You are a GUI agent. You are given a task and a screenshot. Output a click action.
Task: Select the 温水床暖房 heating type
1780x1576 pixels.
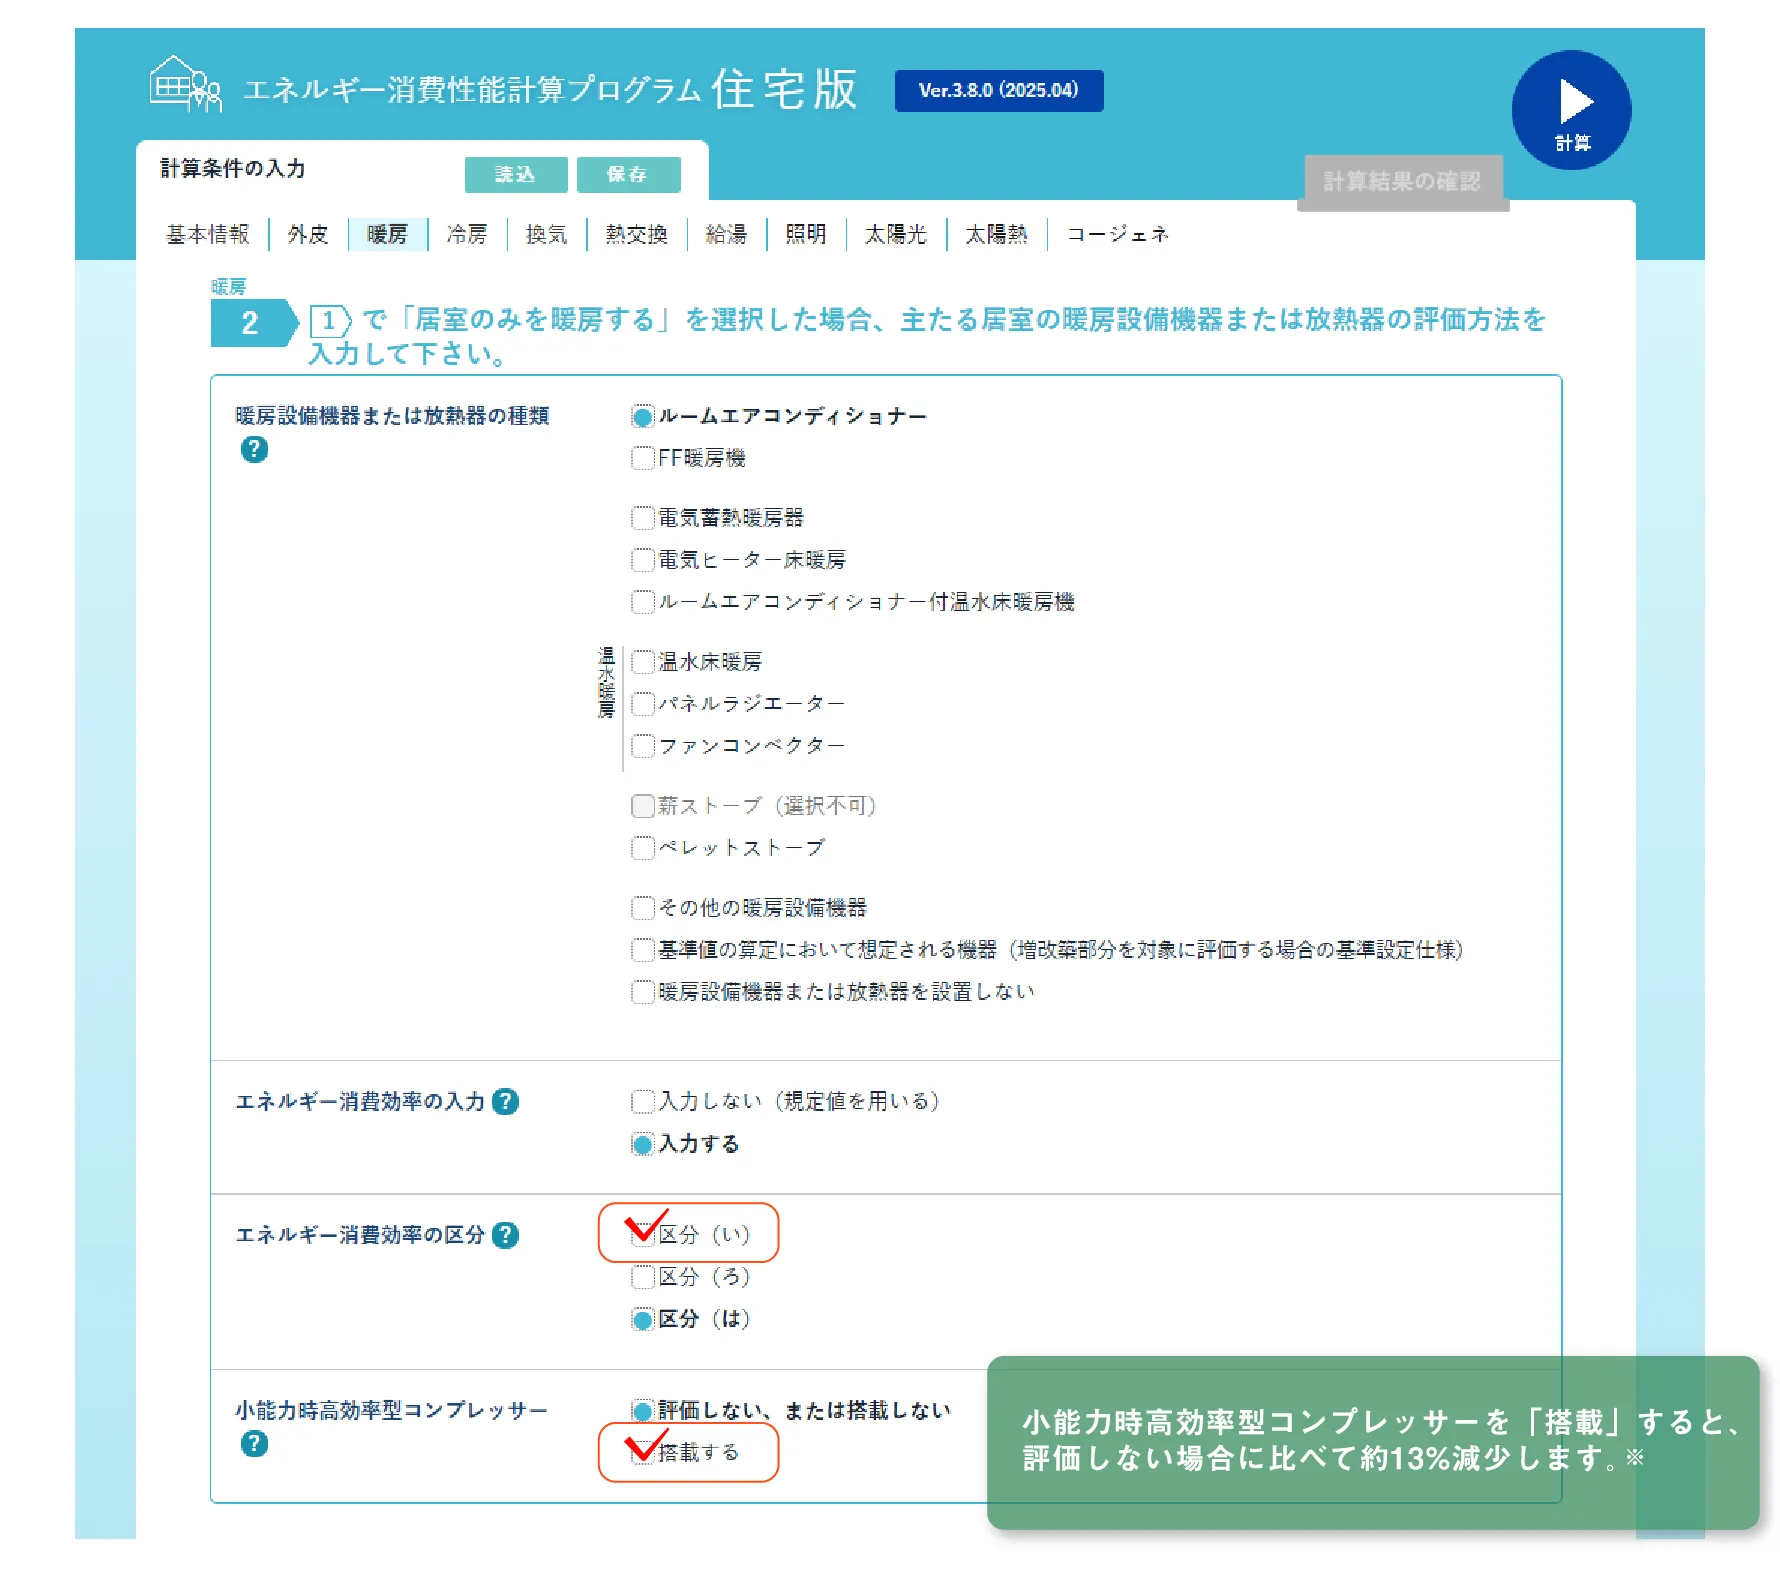tap(643, 662)
